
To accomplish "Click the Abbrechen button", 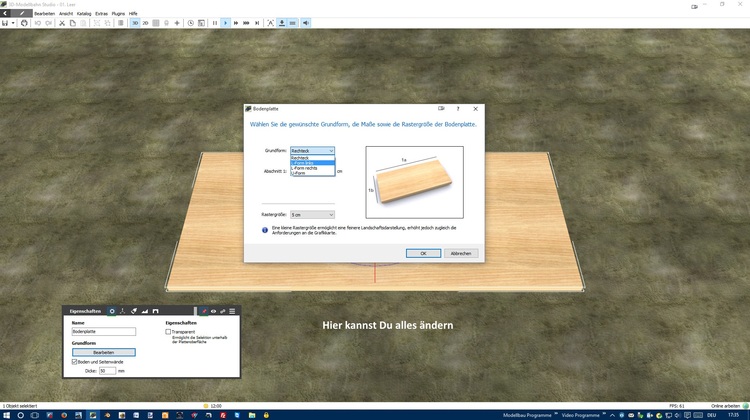I will (x=460, y=253).
